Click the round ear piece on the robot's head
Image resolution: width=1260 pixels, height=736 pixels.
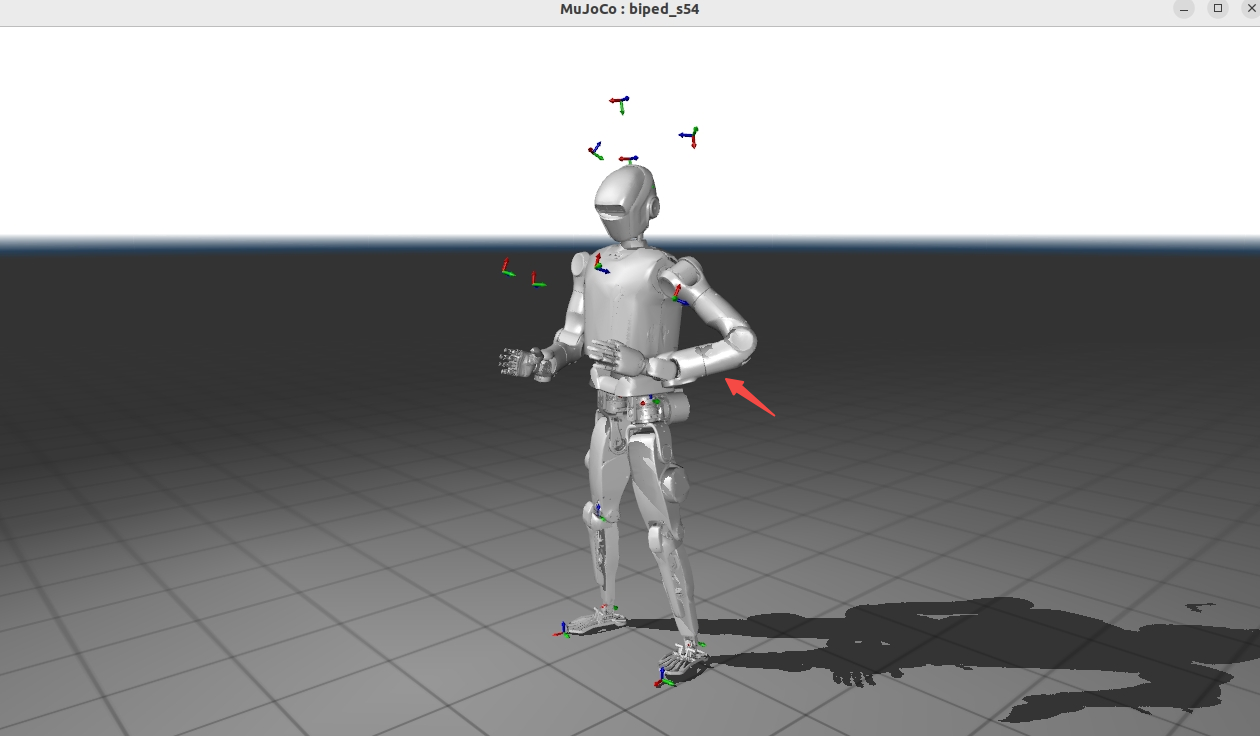tap(654, 207)
